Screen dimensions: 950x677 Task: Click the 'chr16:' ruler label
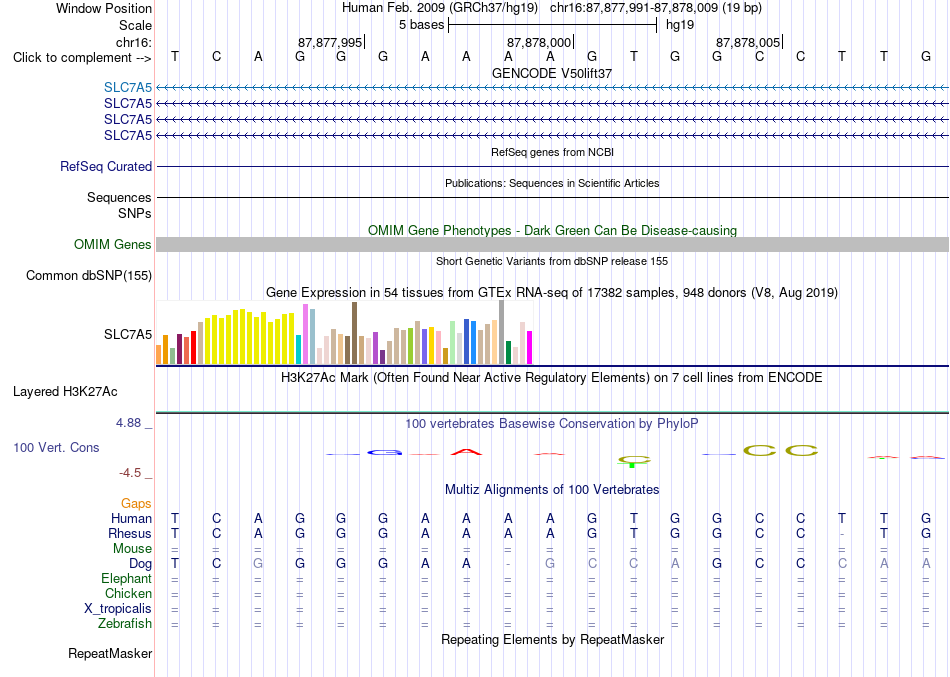pos(134,42)
